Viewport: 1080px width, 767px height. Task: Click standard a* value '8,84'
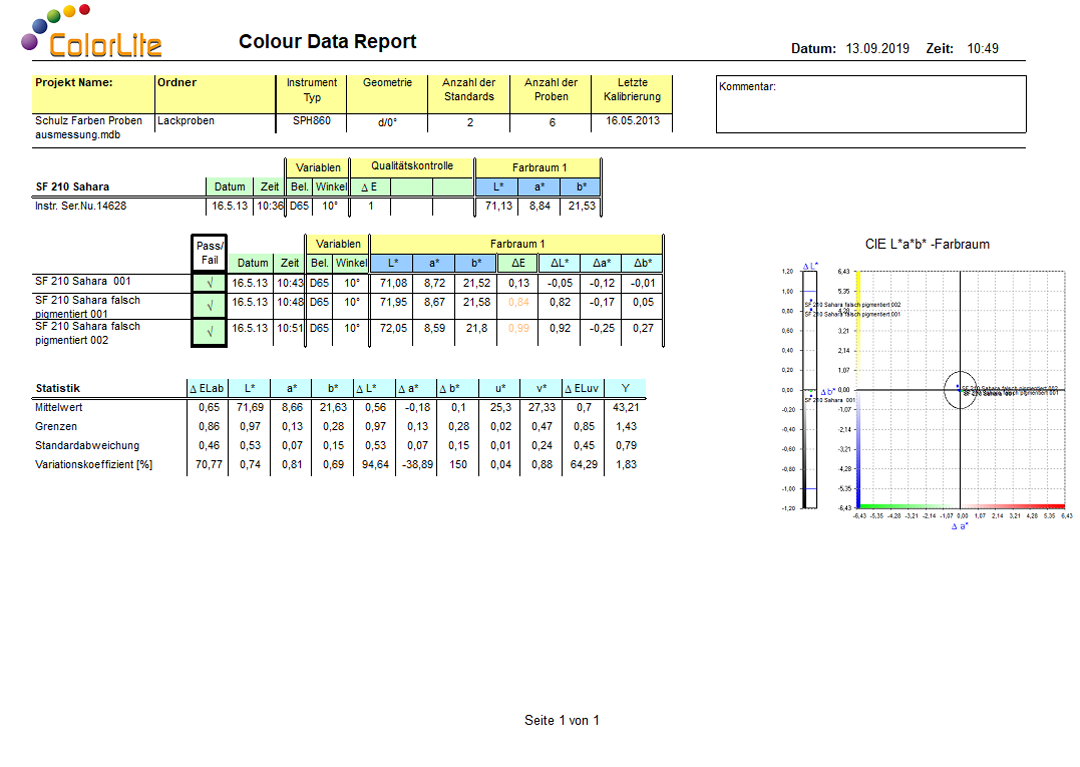coord(540,206)
